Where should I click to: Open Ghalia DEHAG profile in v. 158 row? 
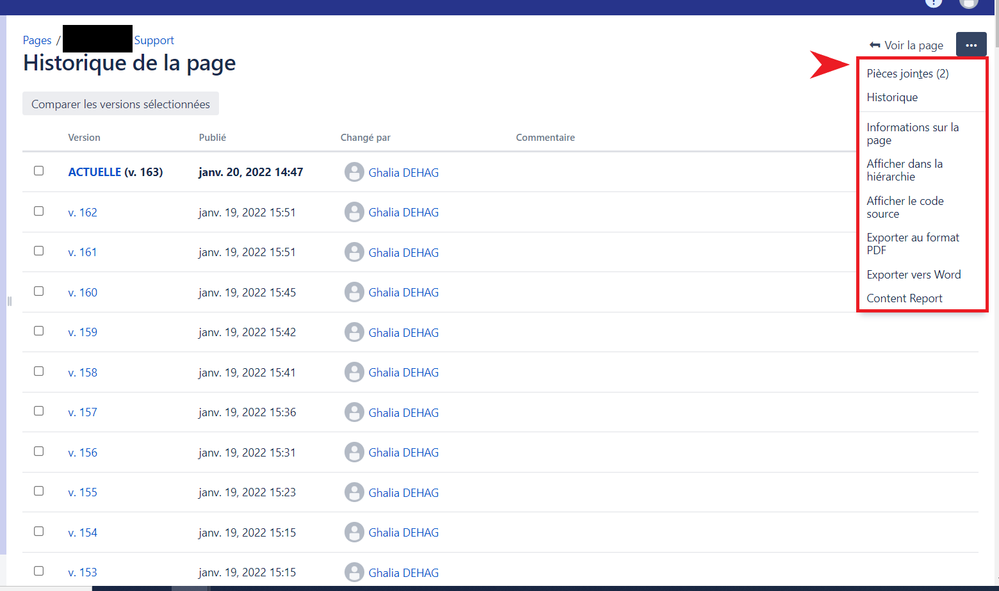click(403, 373)
